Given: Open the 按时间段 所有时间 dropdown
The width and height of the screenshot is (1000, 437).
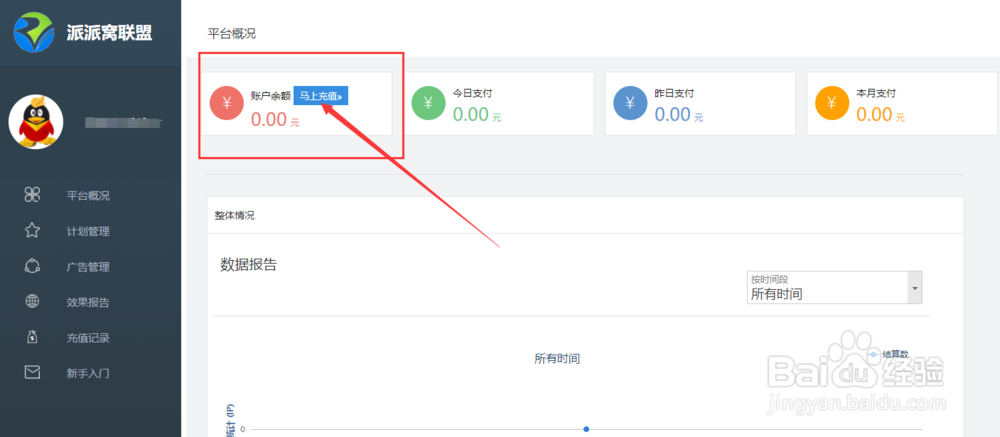Looking at the screenshot, I should click(x=835, y=288).
